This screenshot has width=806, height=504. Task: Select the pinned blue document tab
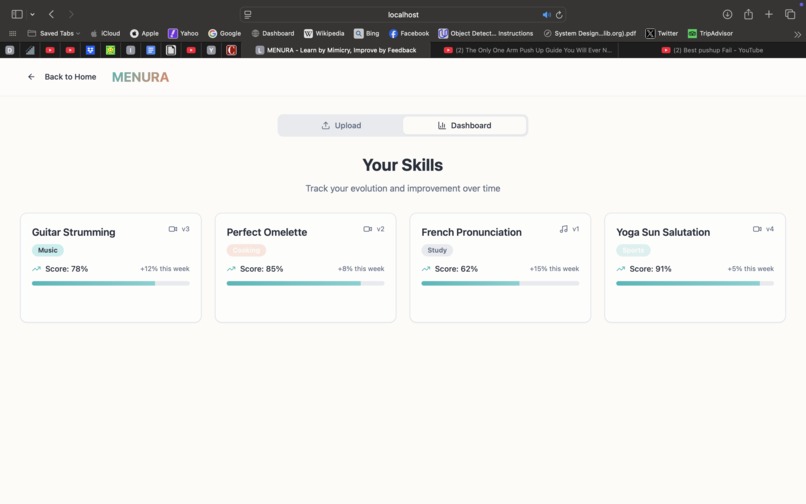[151, 50]
